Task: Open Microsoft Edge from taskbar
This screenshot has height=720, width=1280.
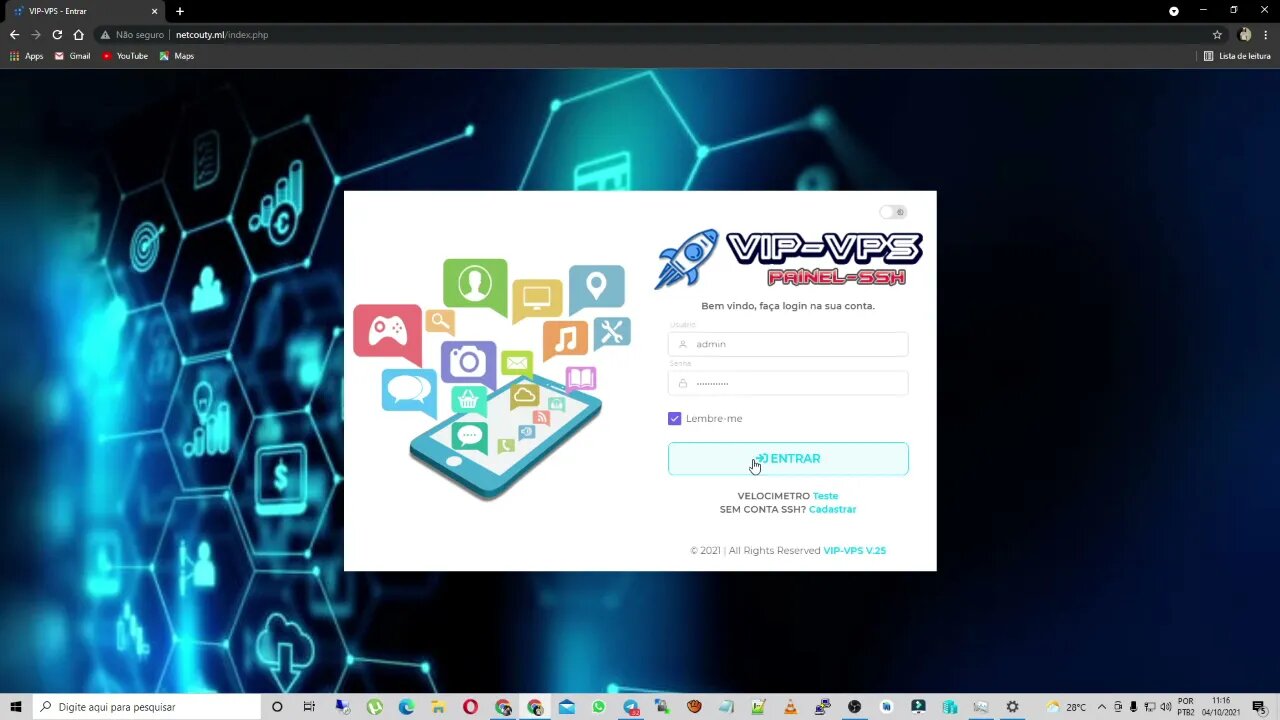Action: (406, 707)
